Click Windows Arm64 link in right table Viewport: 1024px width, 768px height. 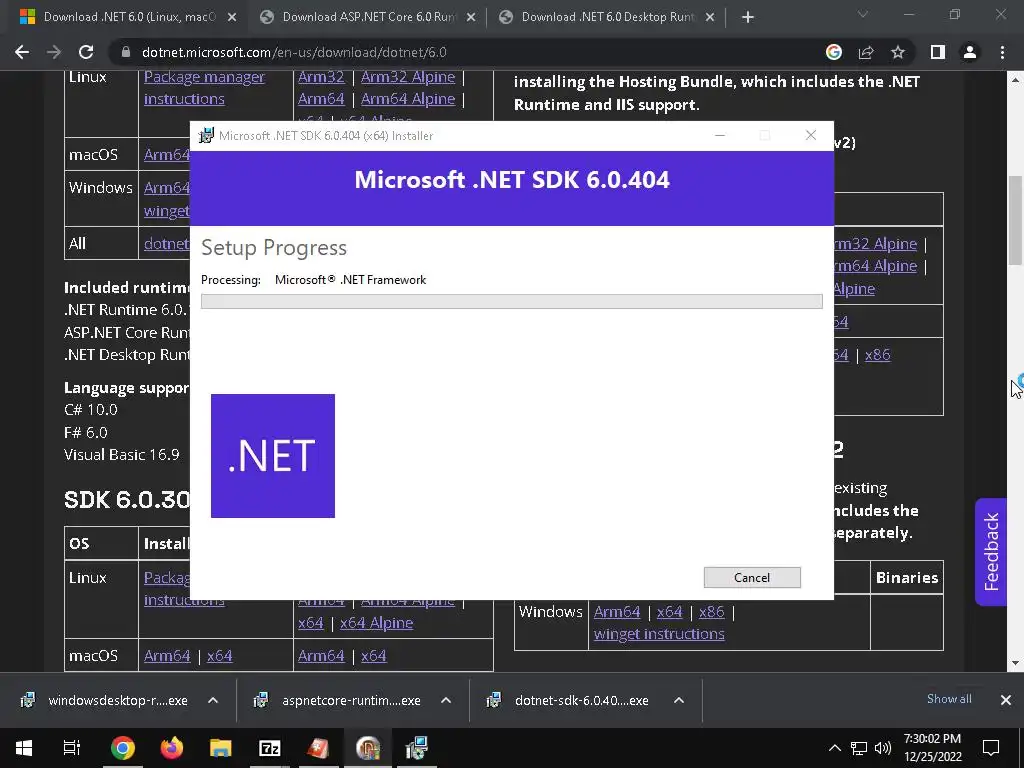(616, 612)
